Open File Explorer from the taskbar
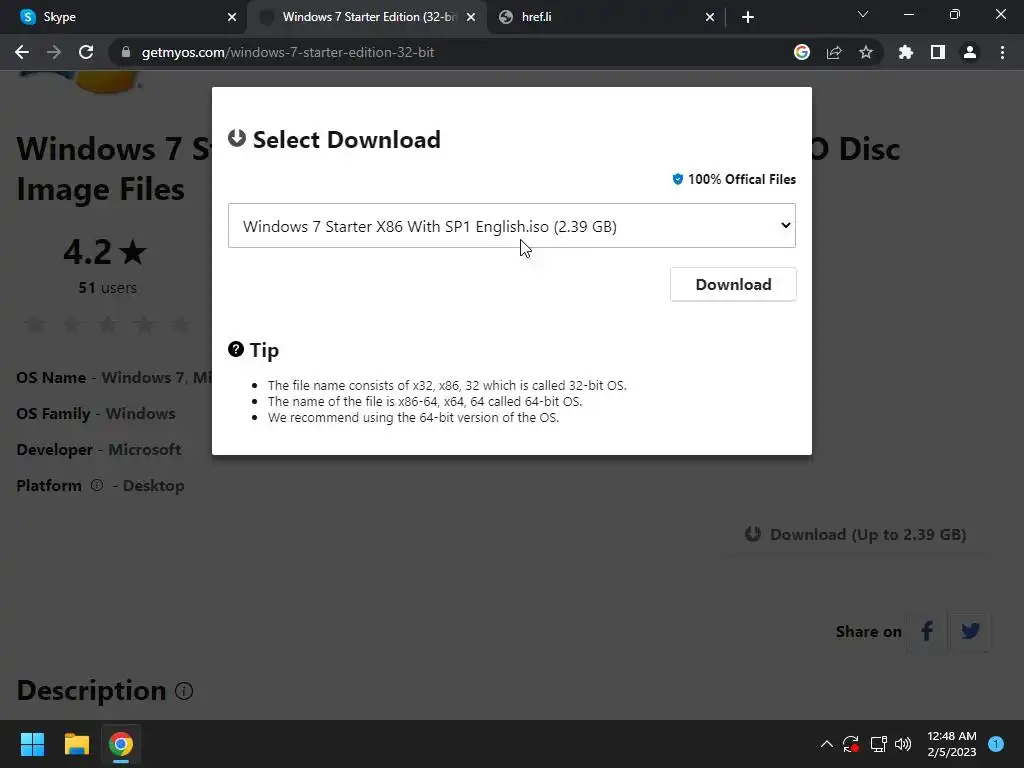This screenshot has width=1024, height=768. click(76, 744)
